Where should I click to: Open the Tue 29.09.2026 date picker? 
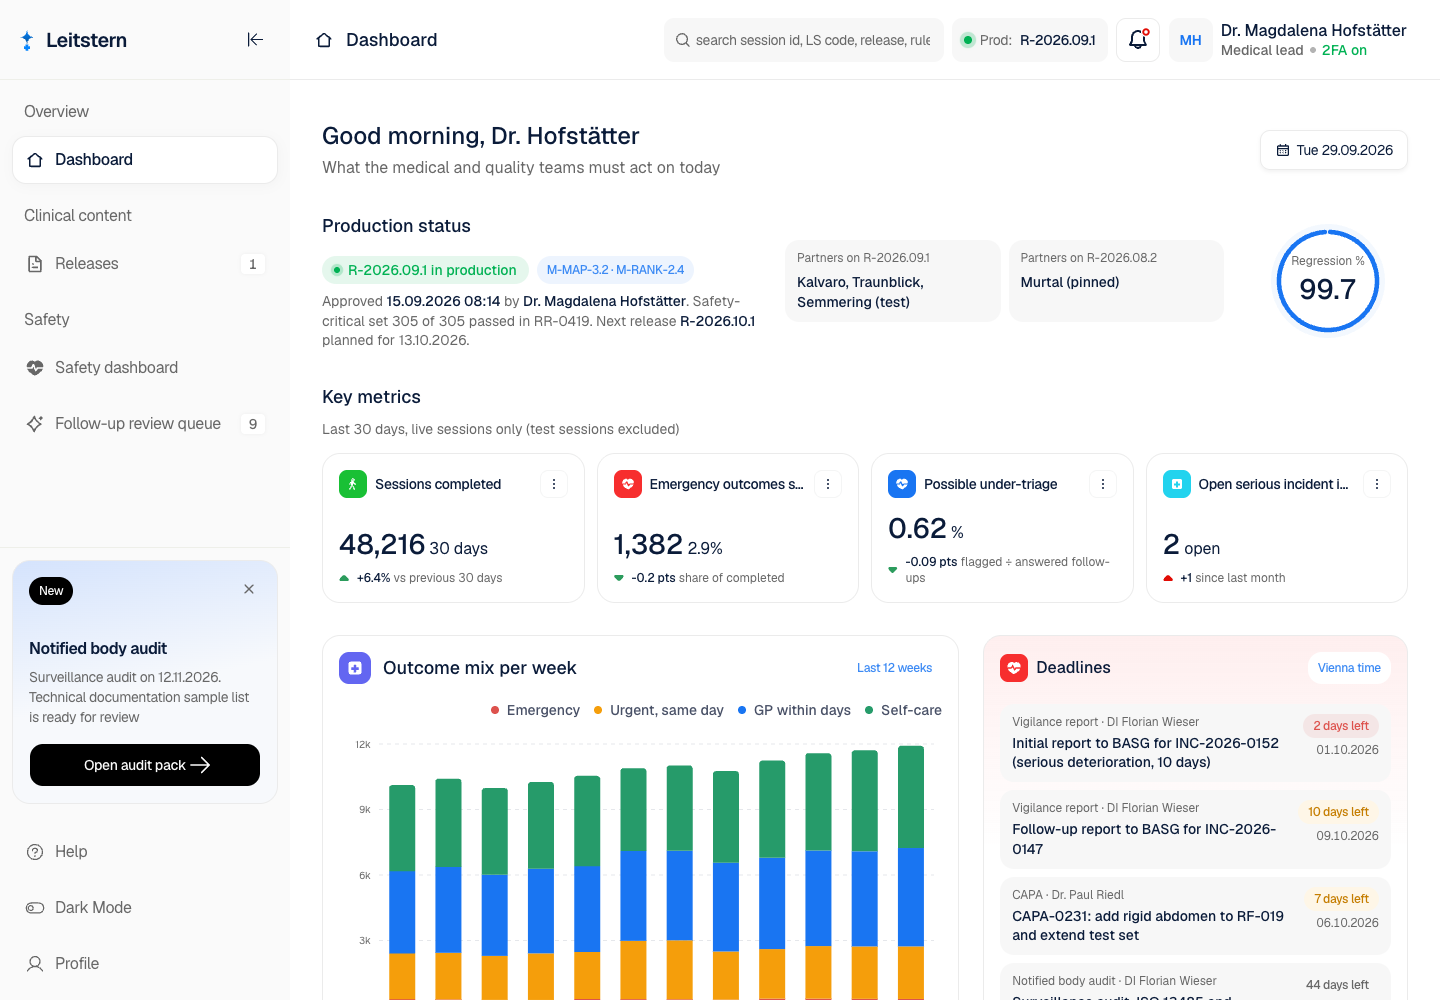point(1334,150)
